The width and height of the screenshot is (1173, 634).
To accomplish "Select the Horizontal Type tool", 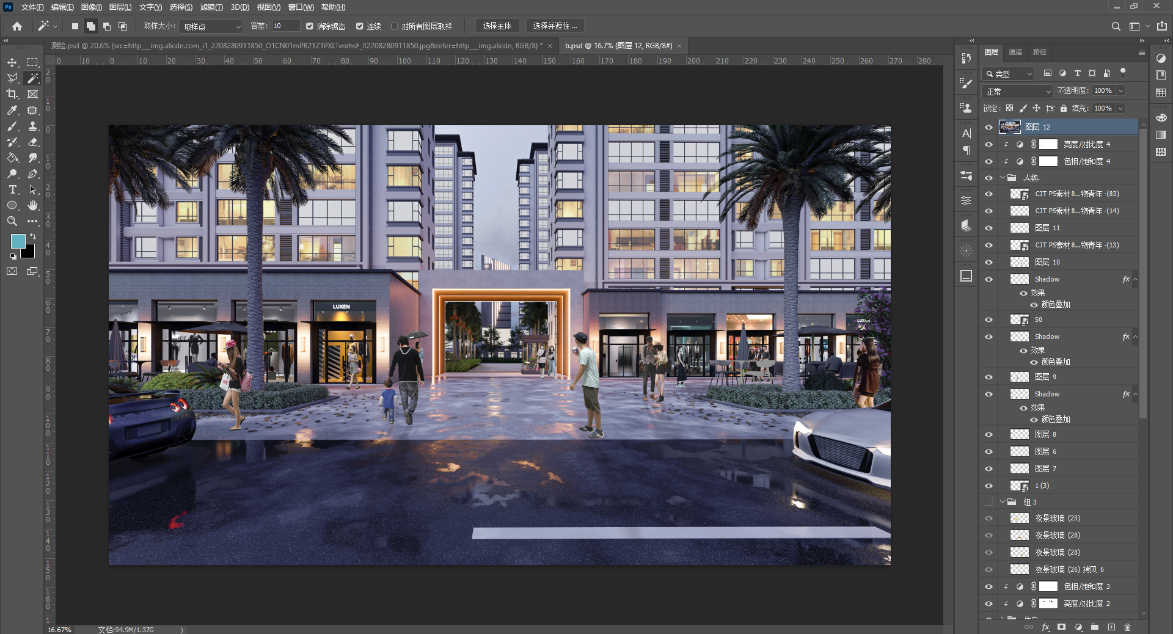I will (12, 189).
